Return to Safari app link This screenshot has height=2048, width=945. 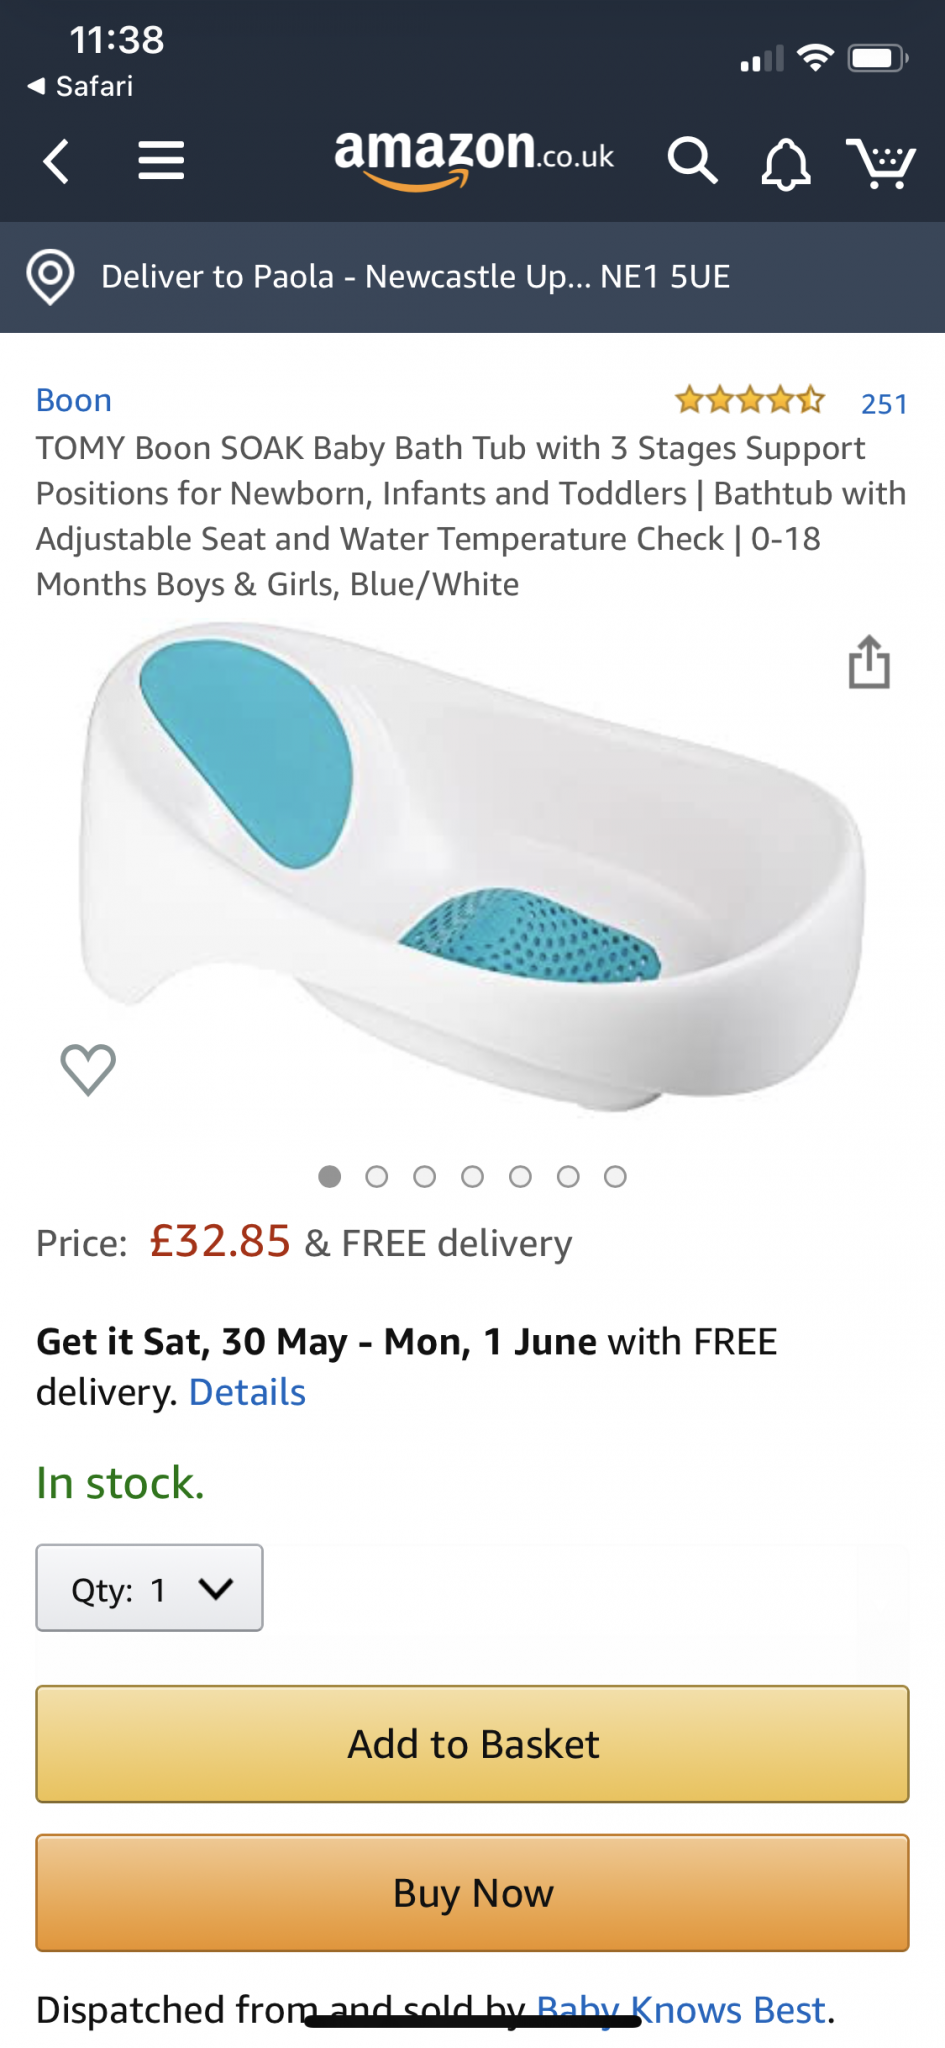click(81, 87)
